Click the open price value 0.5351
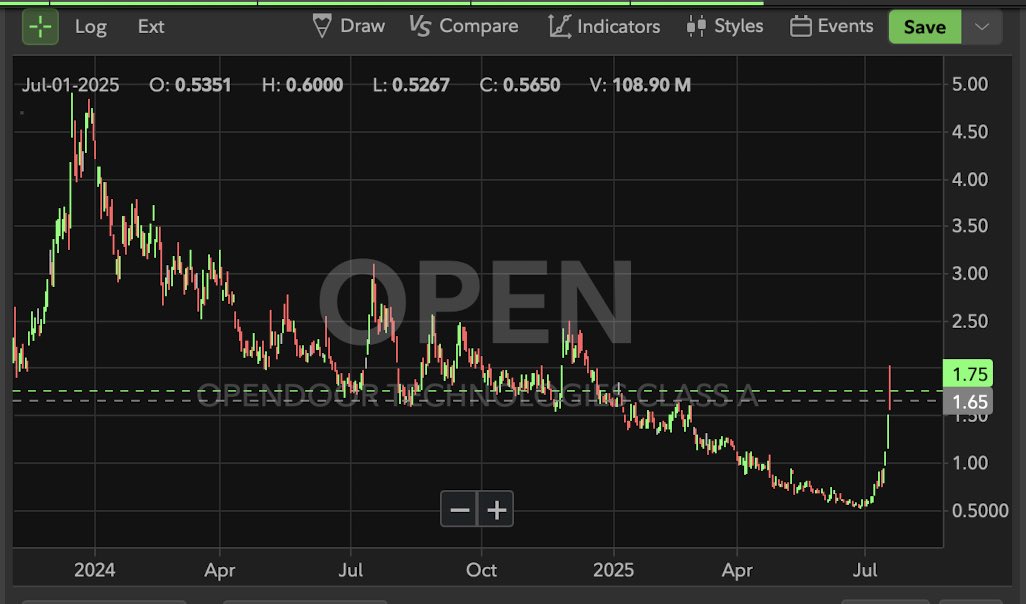The width and height of the screenshot is (1026, 604). pyautogui.click(x=203, y=85)
